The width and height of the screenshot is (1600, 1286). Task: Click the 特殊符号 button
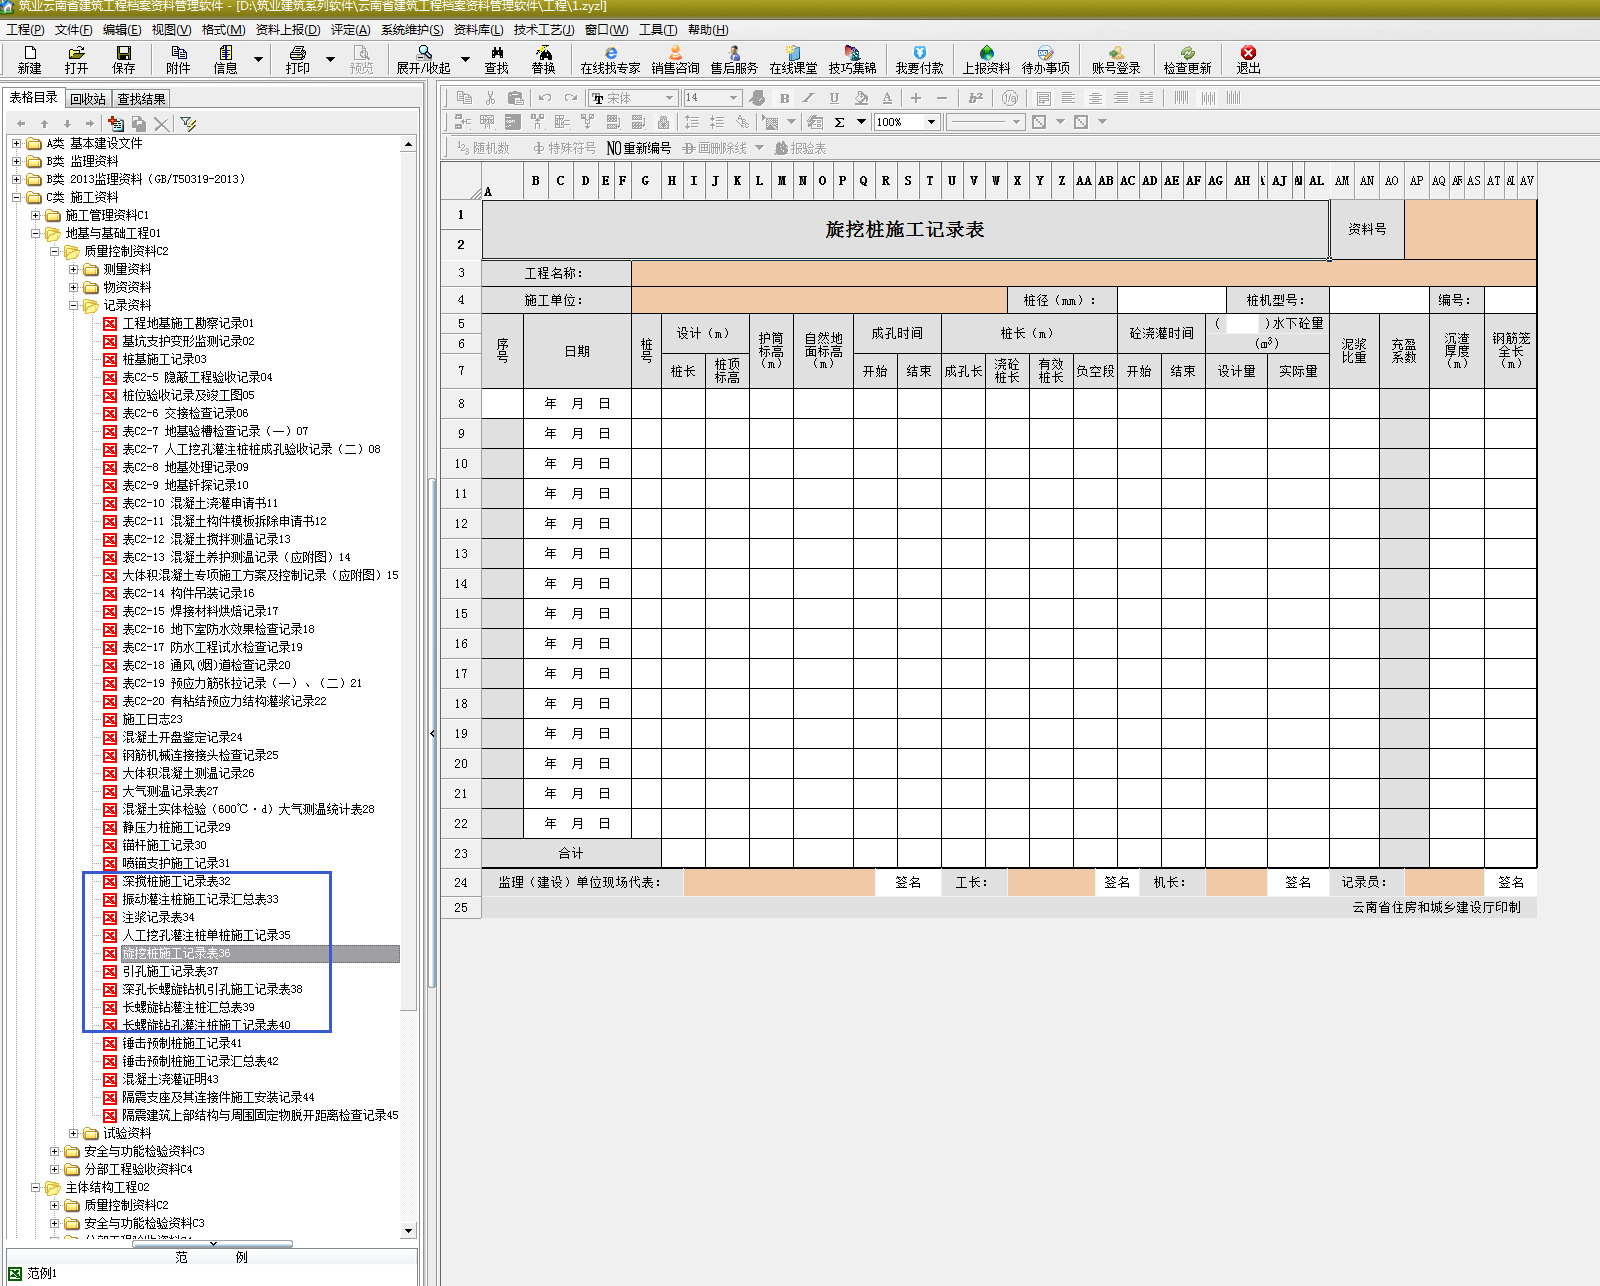[x=564, y=148]
